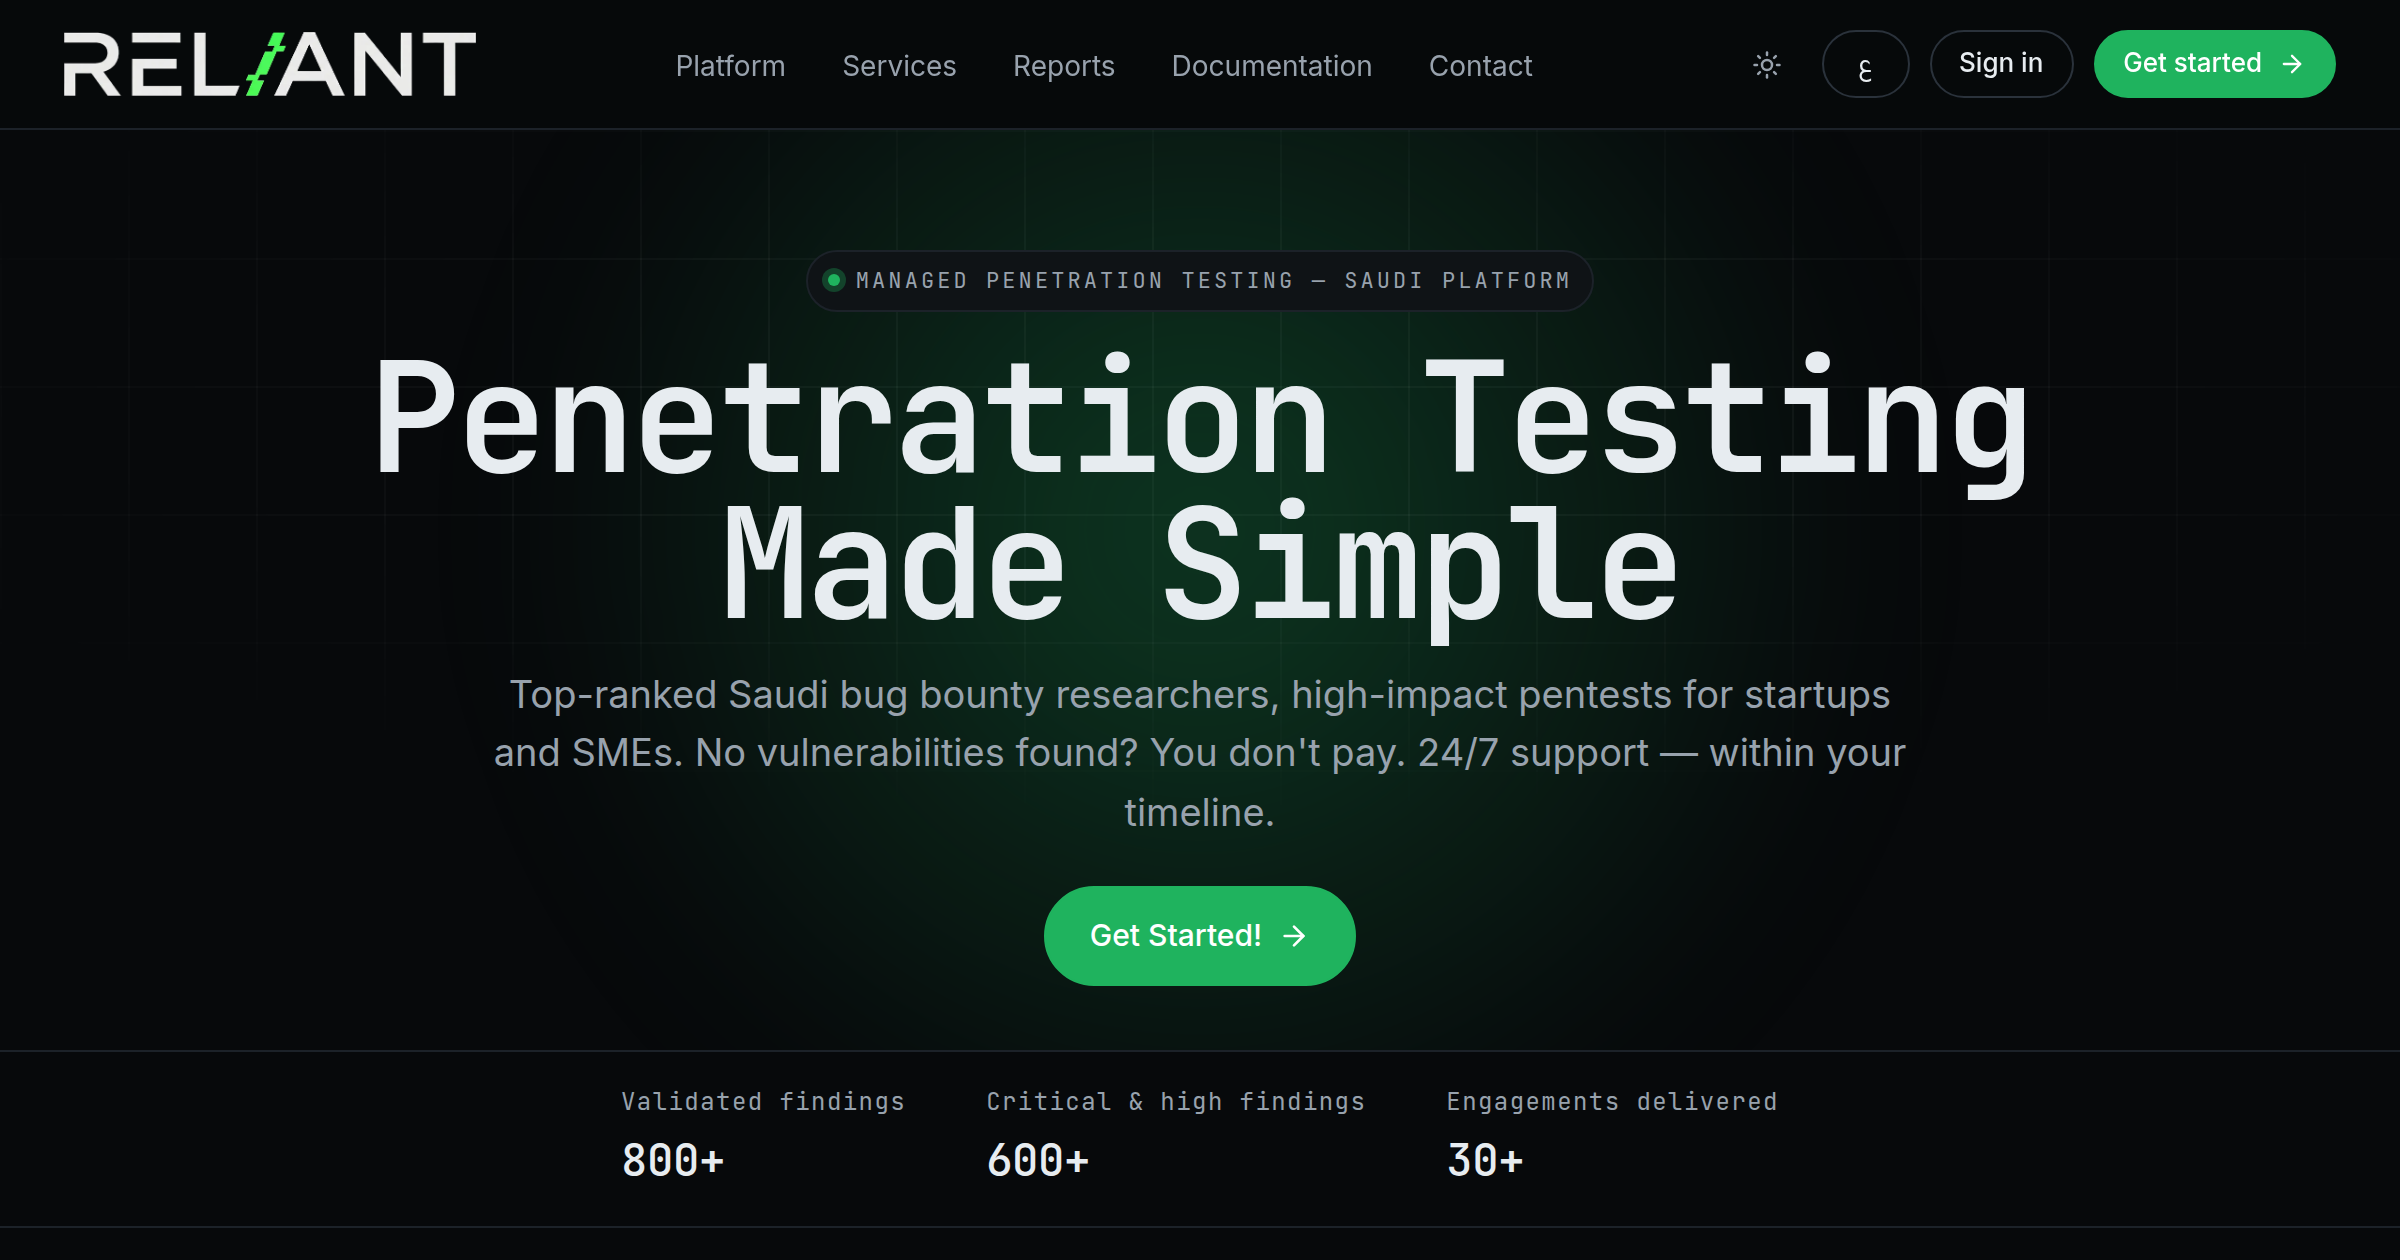Screen dimensions: 2400x1260
Task: Switch language with the Arabic letter button
Action: 1865,64
